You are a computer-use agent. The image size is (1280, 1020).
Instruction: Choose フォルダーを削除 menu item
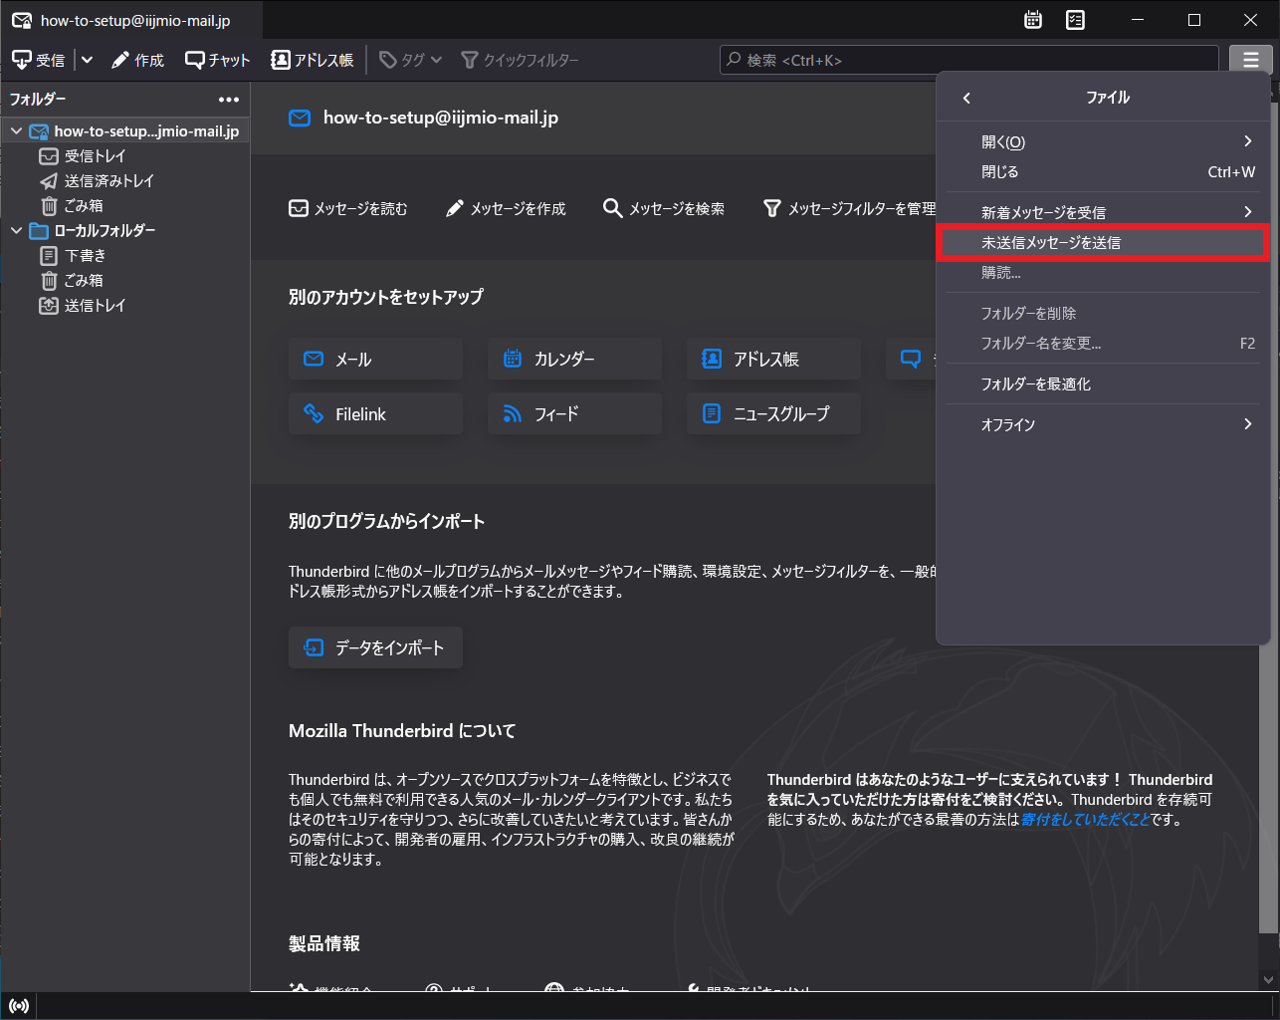[x=1103, y=313]
